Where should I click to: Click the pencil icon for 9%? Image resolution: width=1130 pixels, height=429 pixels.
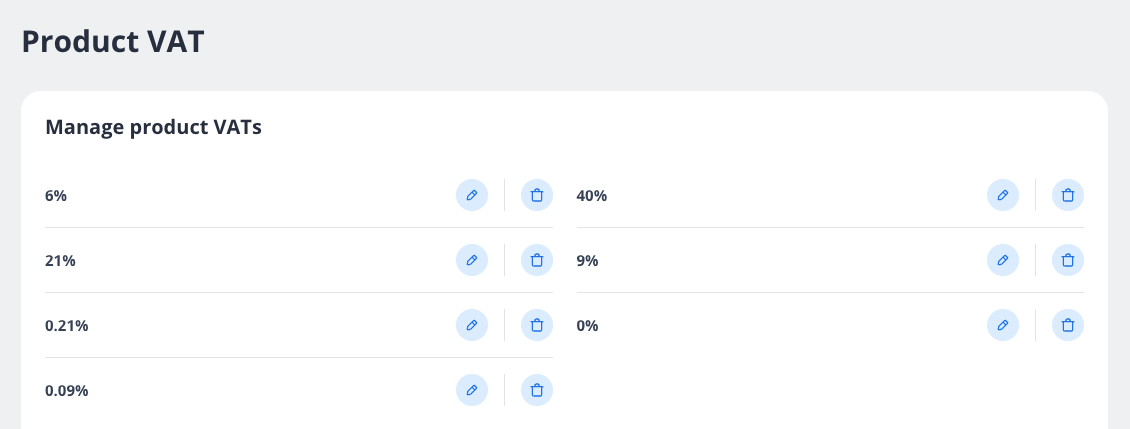pos(1003,260)
